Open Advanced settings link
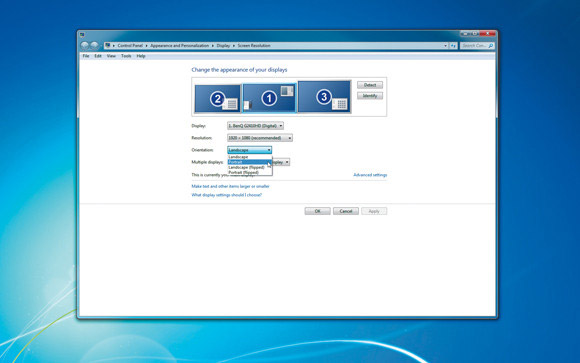The width and height of the screenshot is (580, 363). click(x=370, y=175)
